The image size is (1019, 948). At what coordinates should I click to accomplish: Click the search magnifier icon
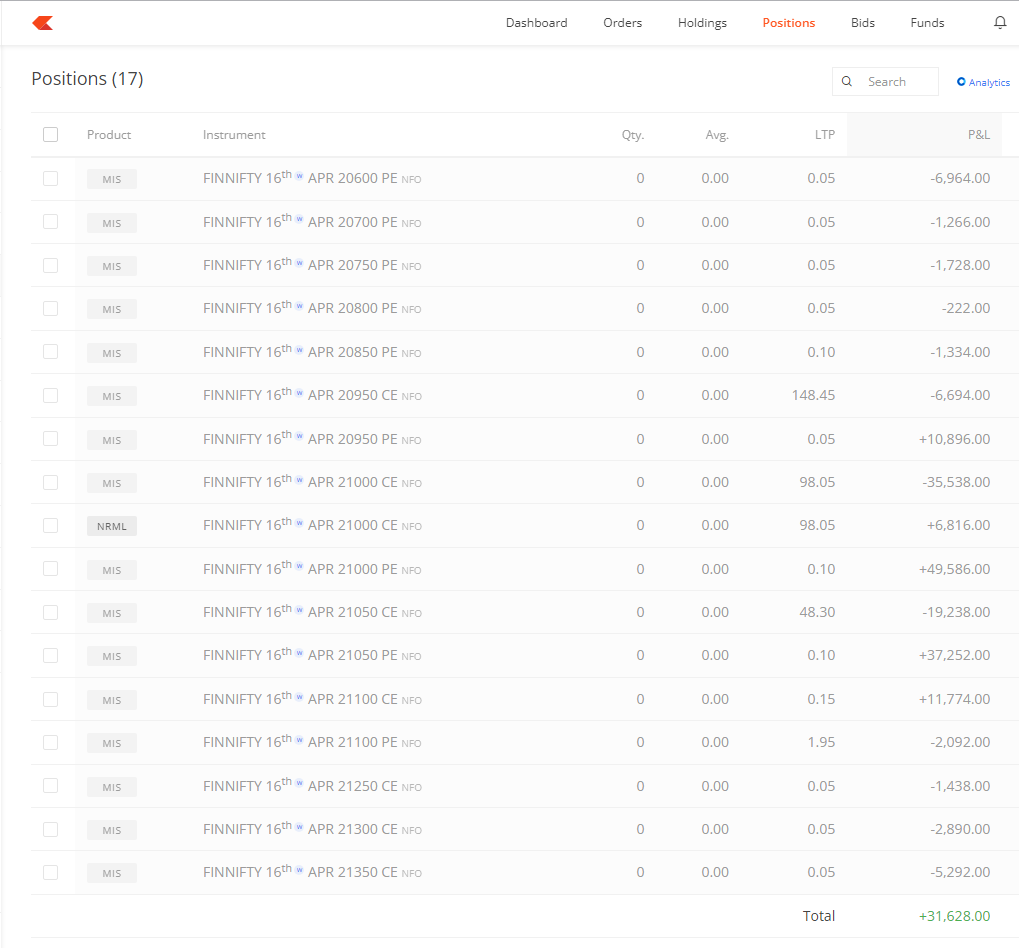point(847,81)
